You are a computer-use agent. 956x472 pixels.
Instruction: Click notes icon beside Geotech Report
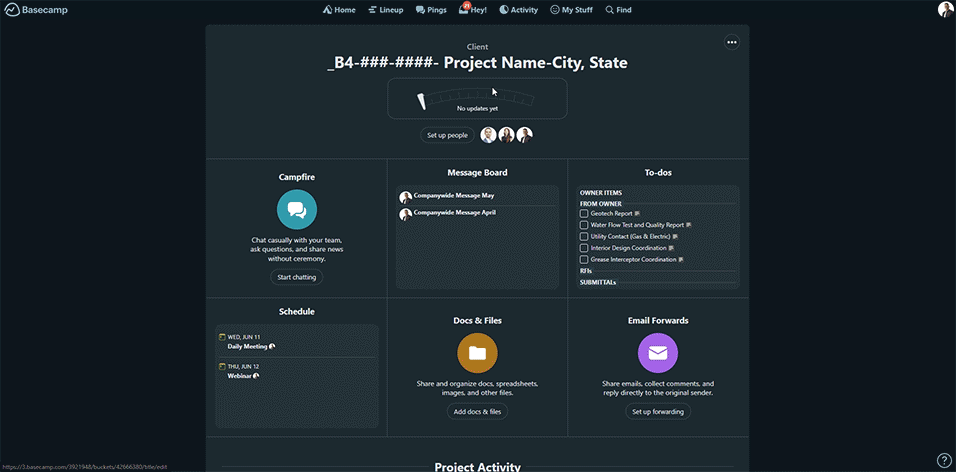[637, 214]
